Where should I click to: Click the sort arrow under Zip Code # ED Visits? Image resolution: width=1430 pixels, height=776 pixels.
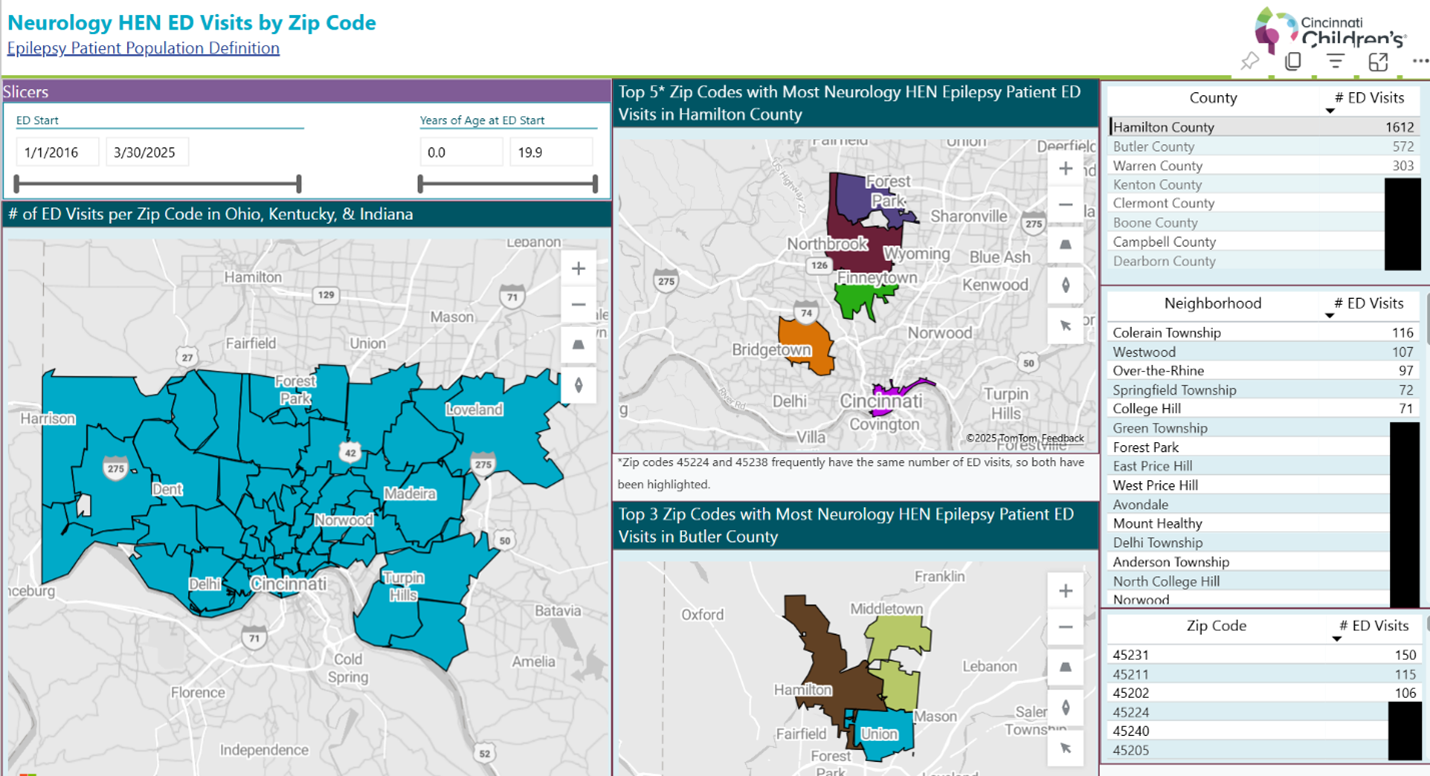coord(1337,639)
